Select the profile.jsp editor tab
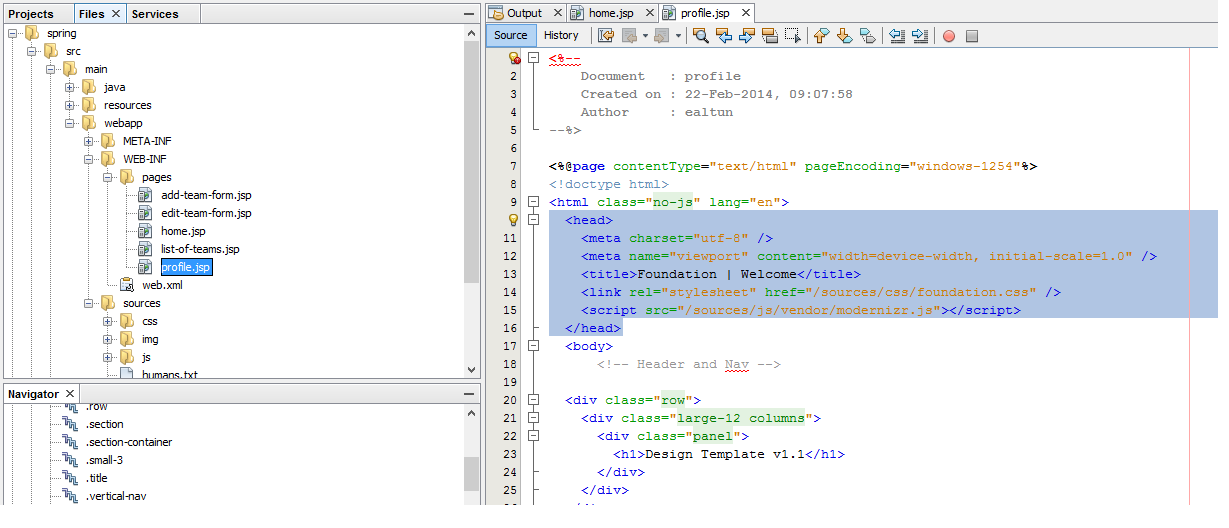The width and height of the screenshot is (1229, 528). pos(705,13)
